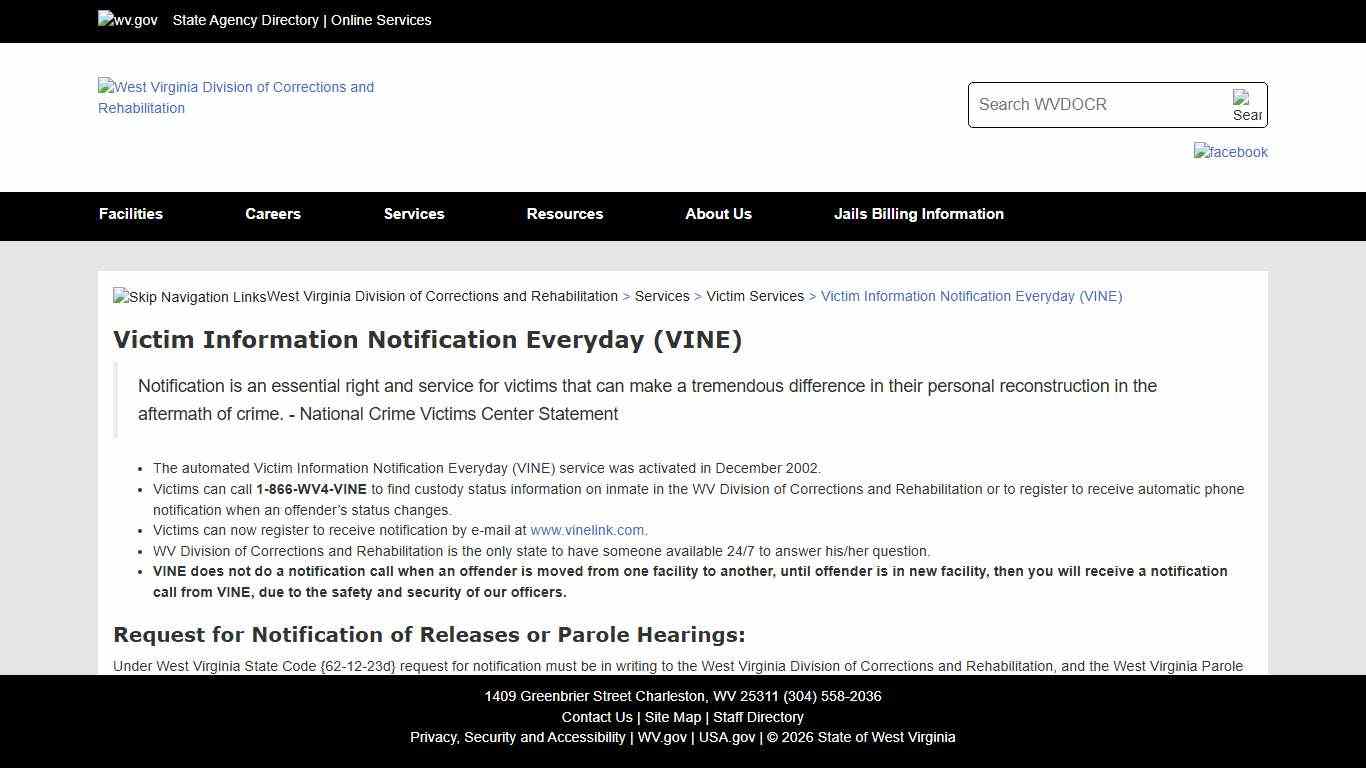Click the Skip Navigation Links icon
The width and height of the screenshot is (1366, 768).
pos(190,296)
